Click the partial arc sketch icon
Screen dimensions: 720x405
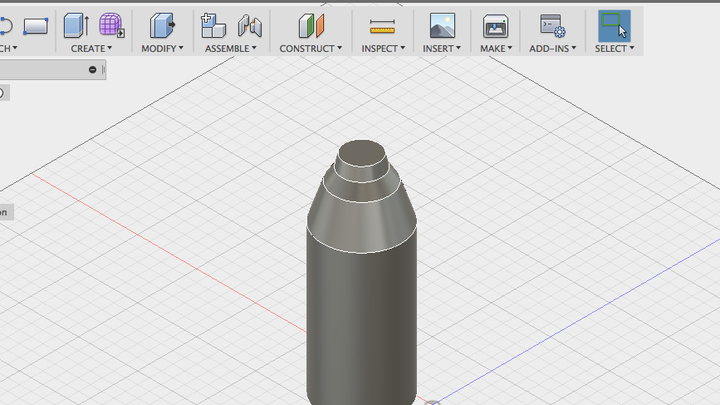6,26
